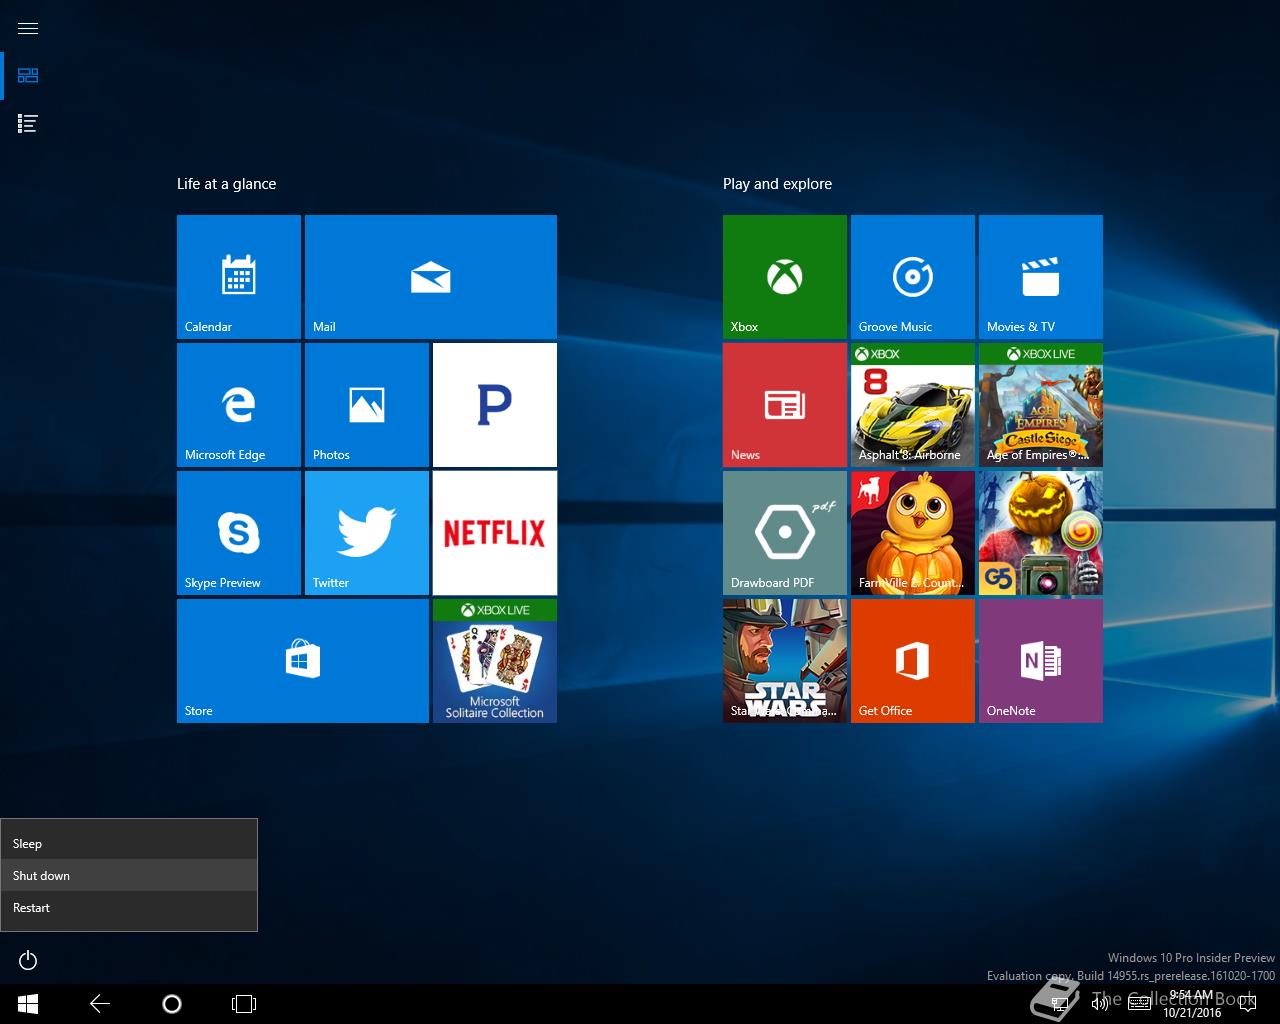
Task: Open Movies & TV tile
Action: pos(1041,277)
